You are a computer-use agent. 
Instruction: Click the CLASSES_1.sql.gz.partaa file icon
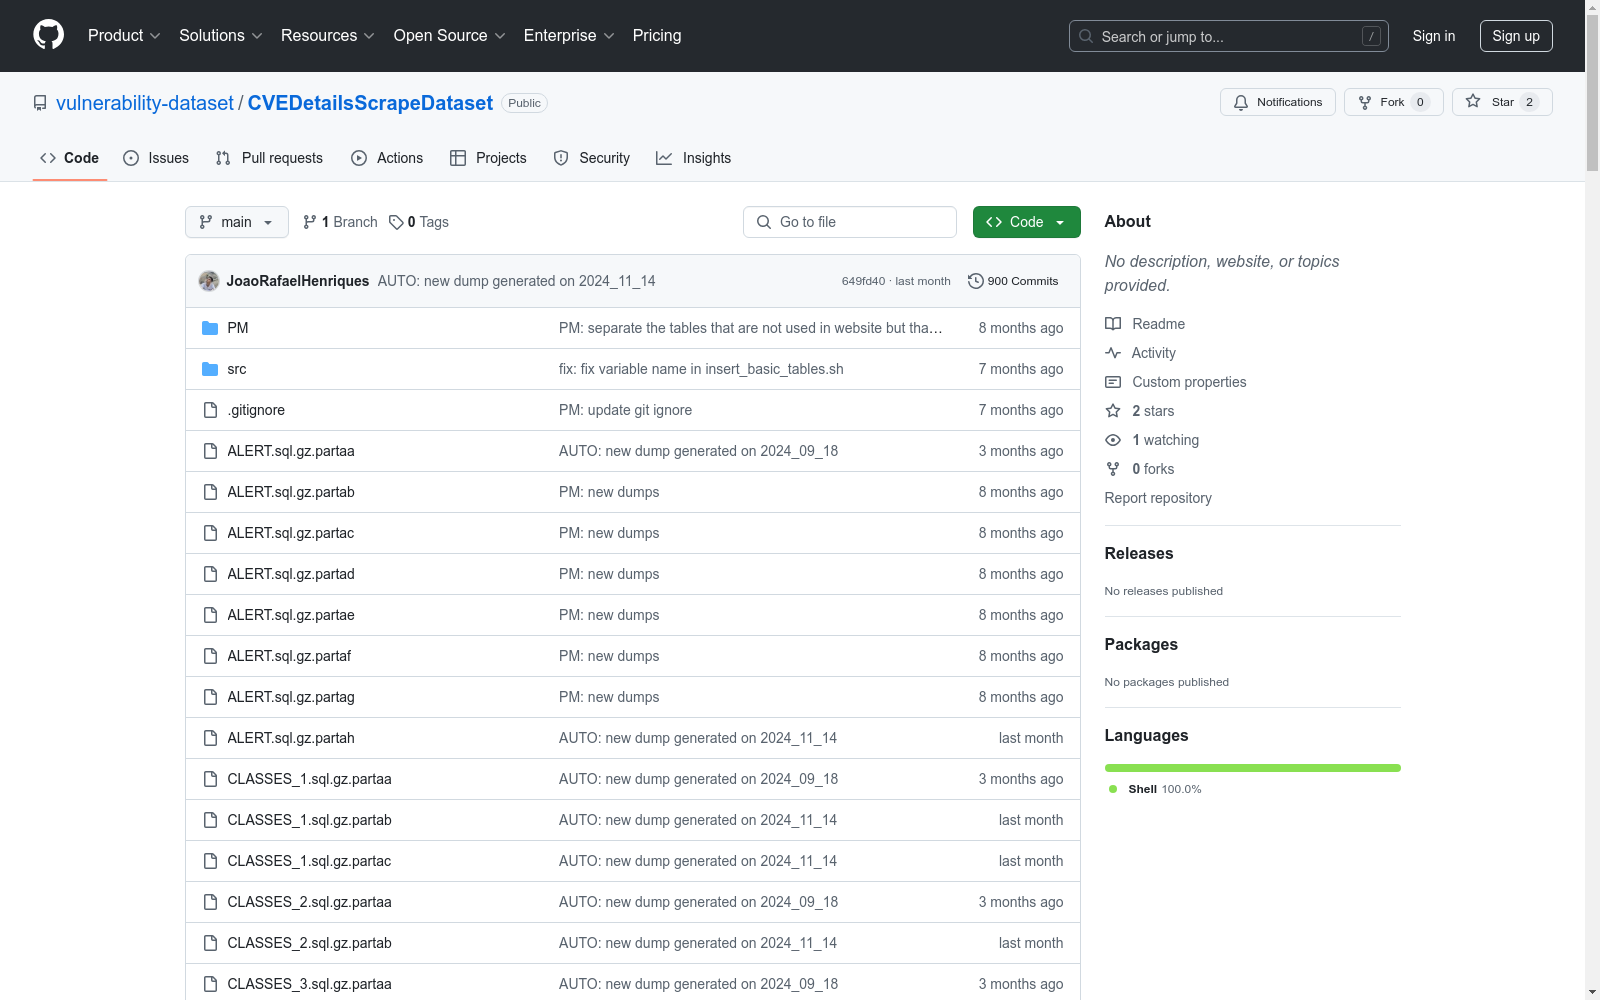click(x=210, y=779)
